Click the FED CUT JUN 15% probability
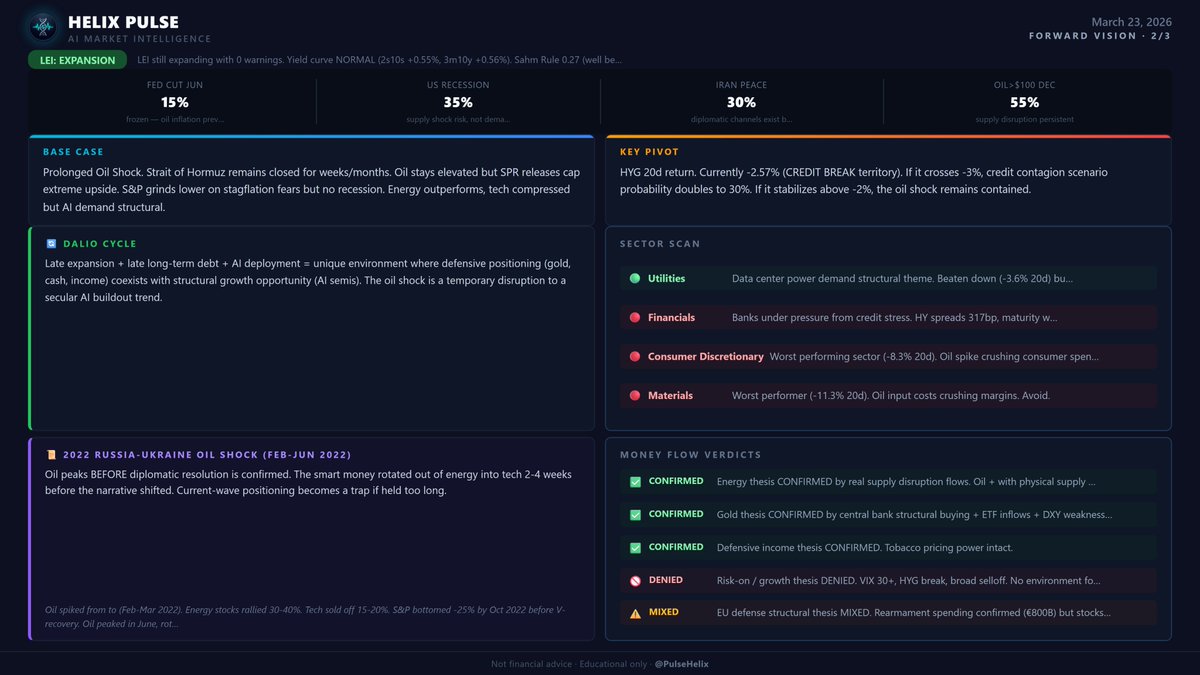This screenshot has width=1200, height=675. (x=174, y=102)
